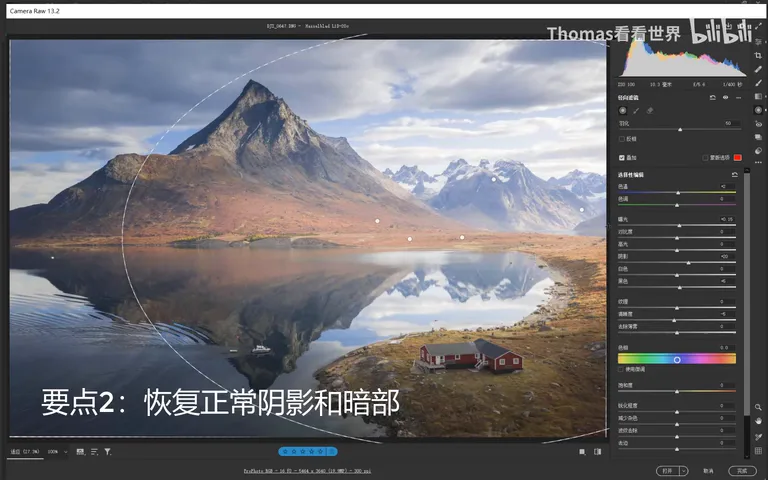Image resolution: width=768 pixels, height=480 pixels.
Task: Open the Snapshots panel icon
Action: click(x=758, y=138)
